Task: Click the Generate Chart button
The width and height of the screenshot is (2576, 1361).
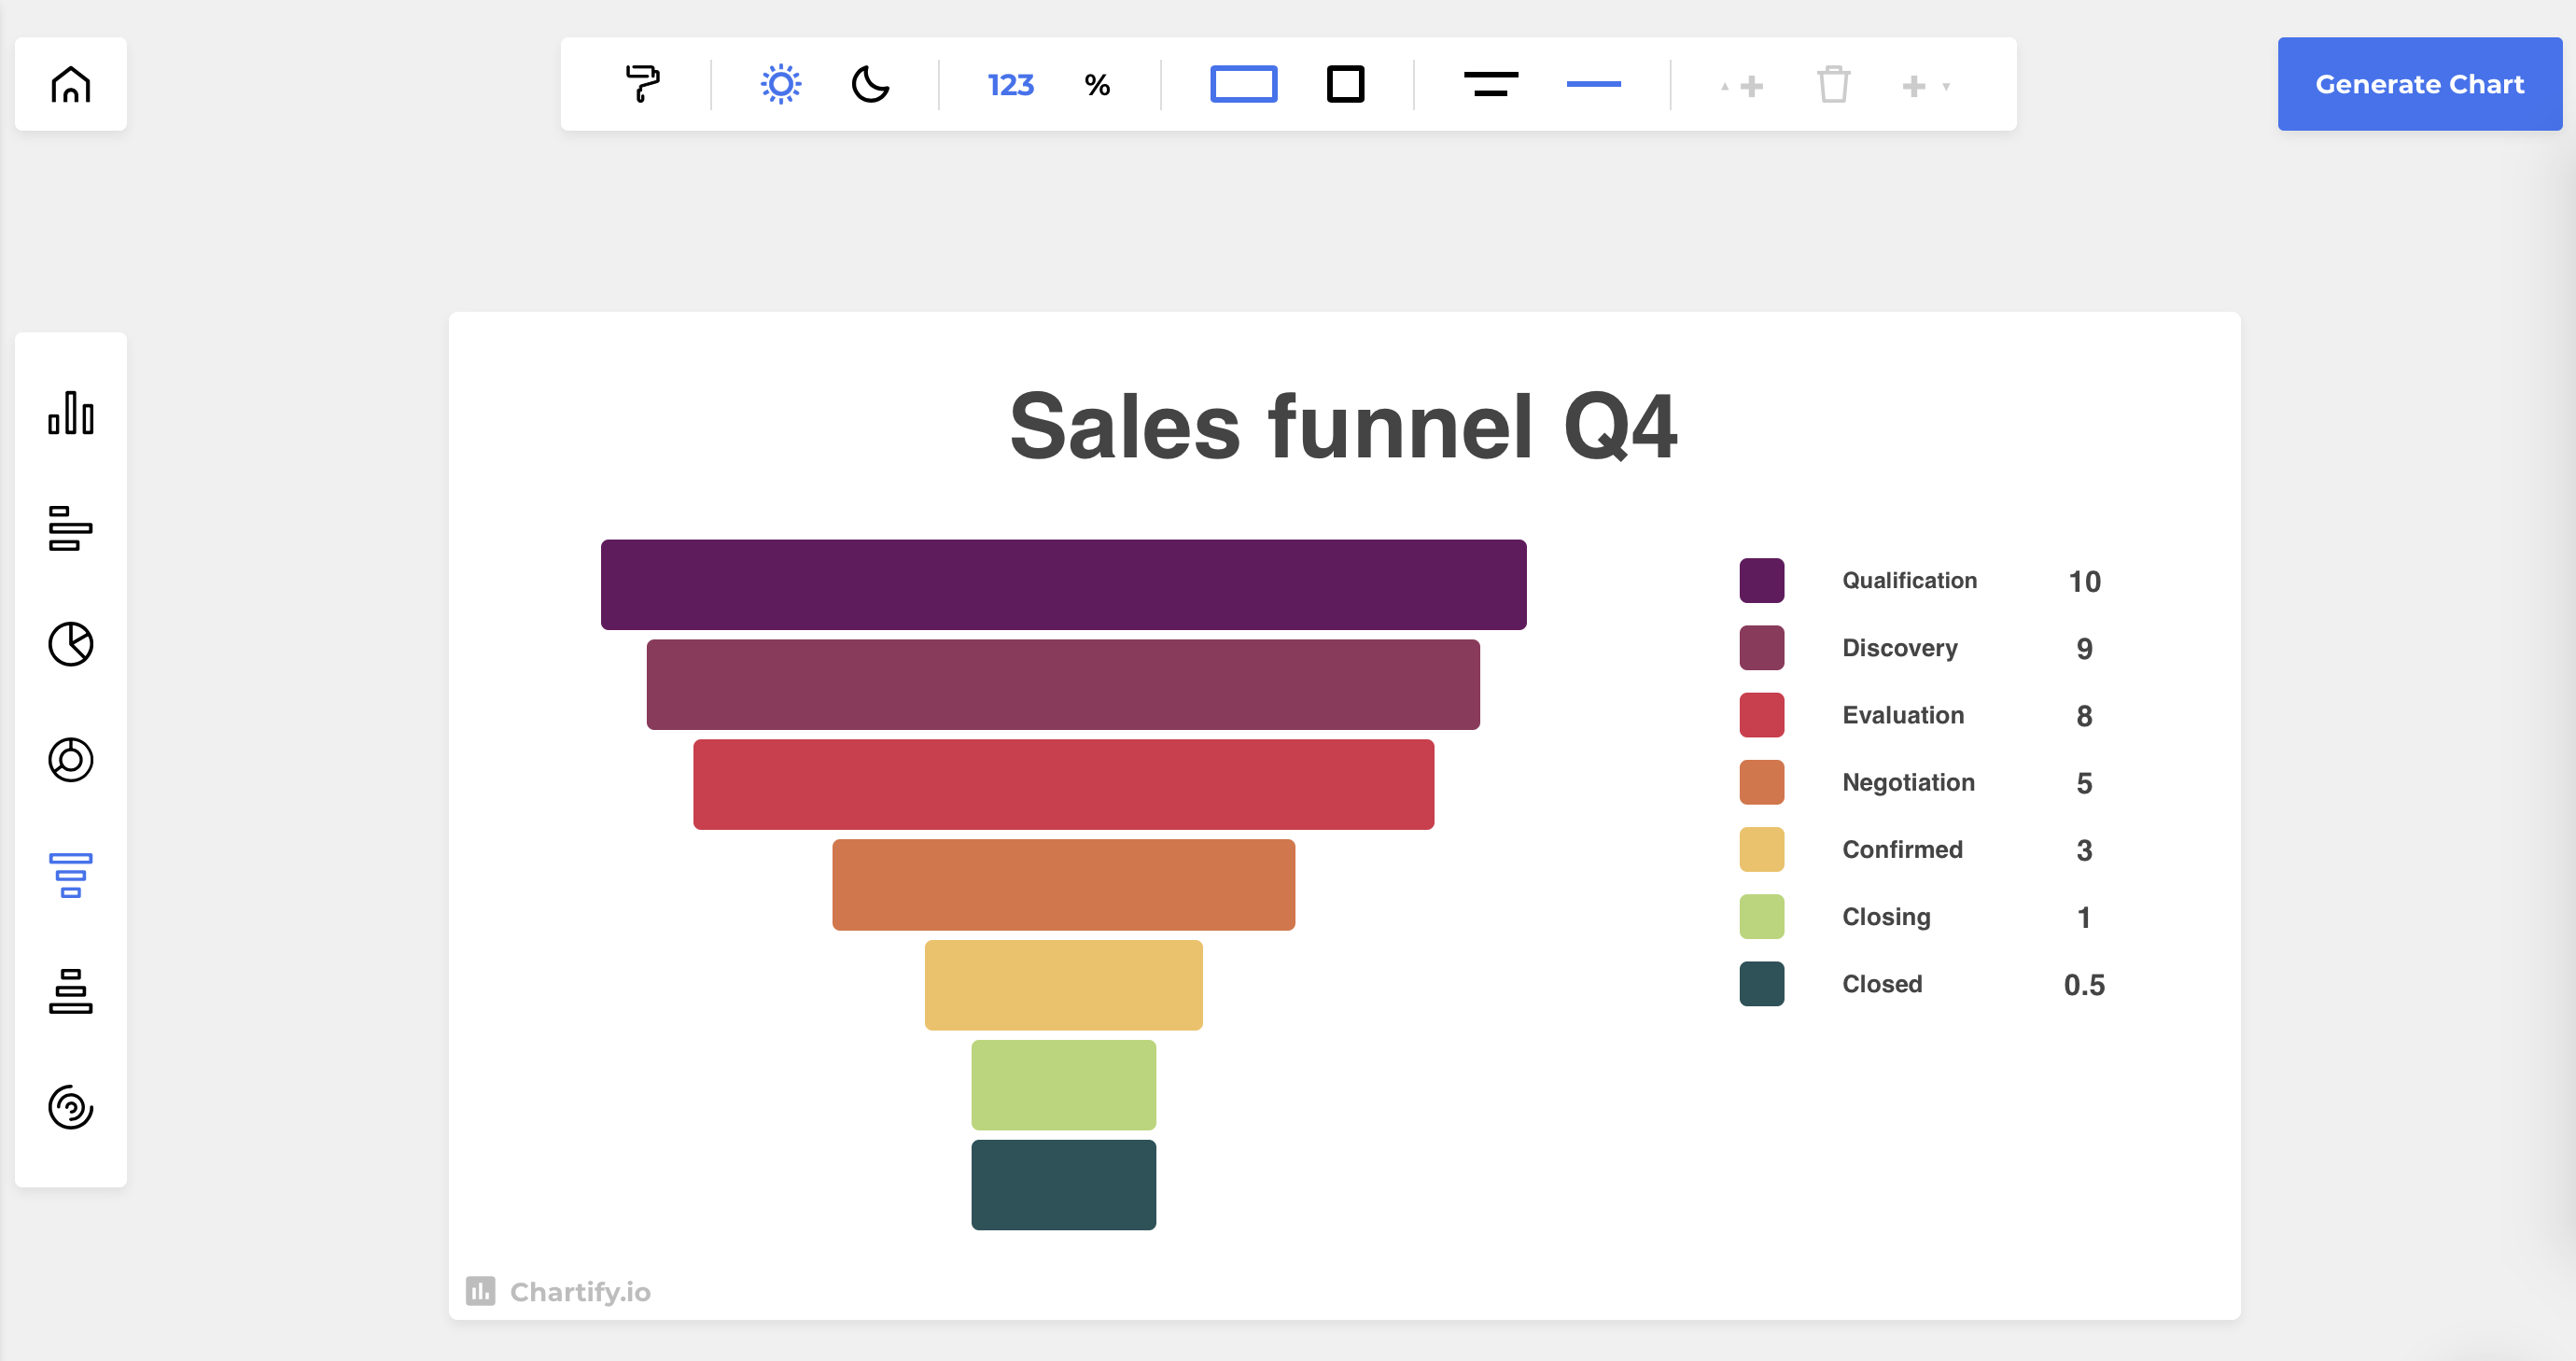Action: tap(2419, 84)
